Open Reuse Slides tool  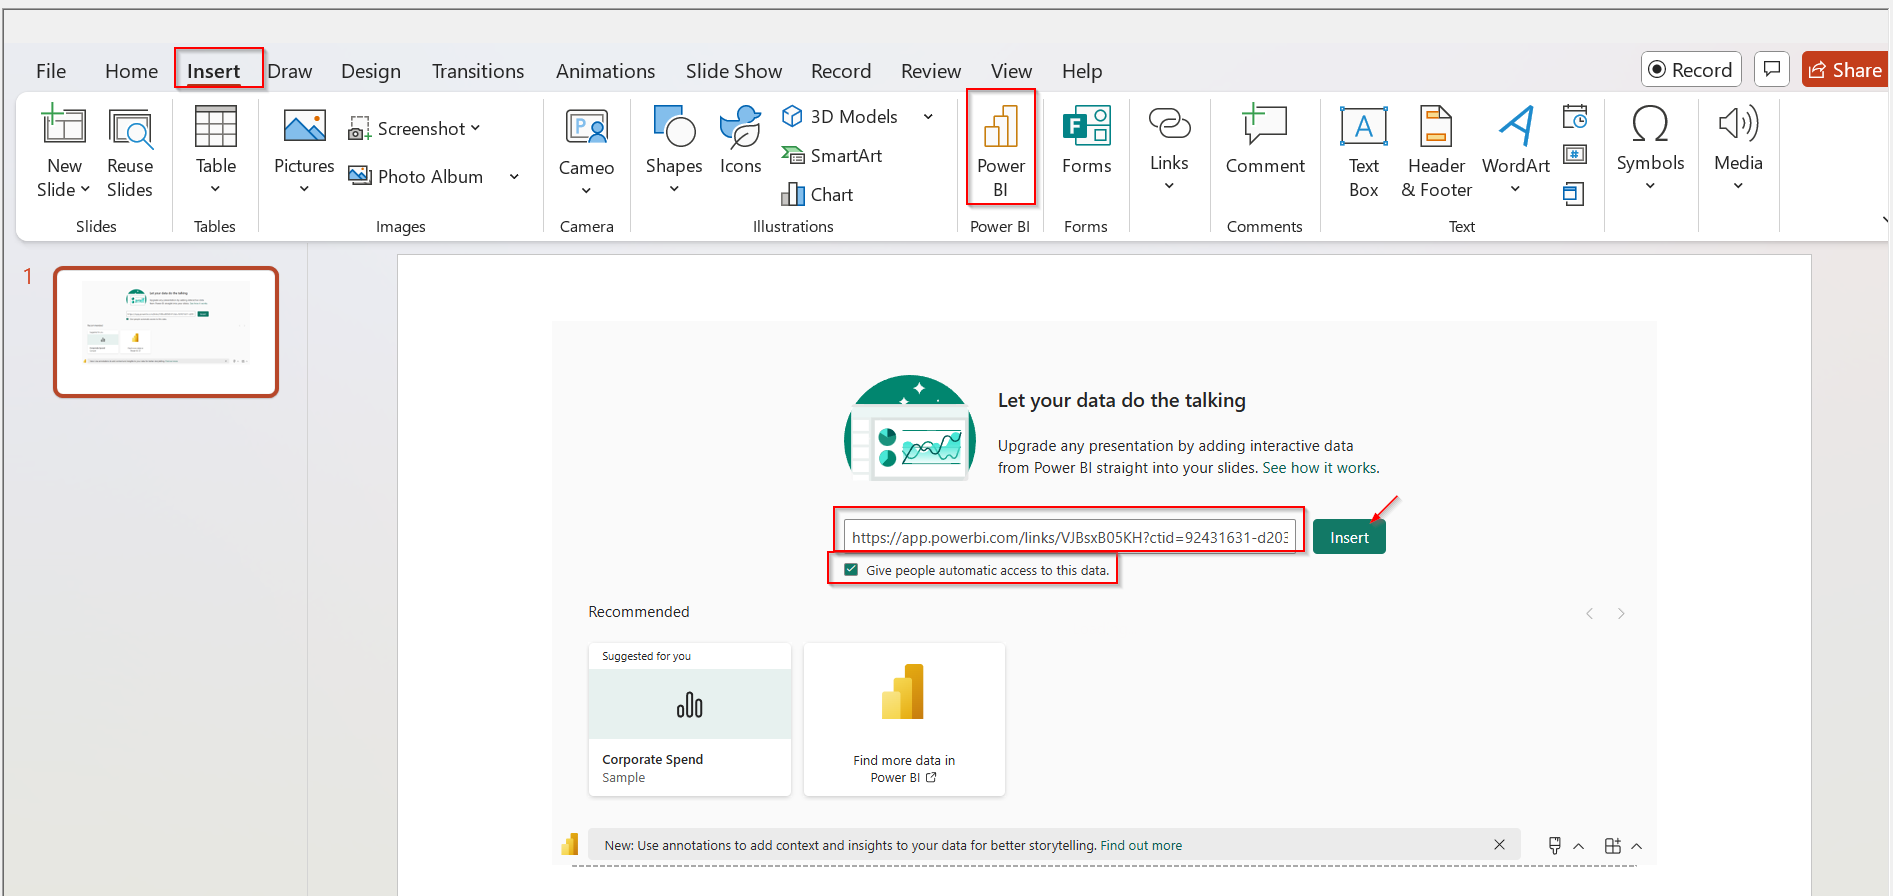pyautogui.click(x=130, y=152)
